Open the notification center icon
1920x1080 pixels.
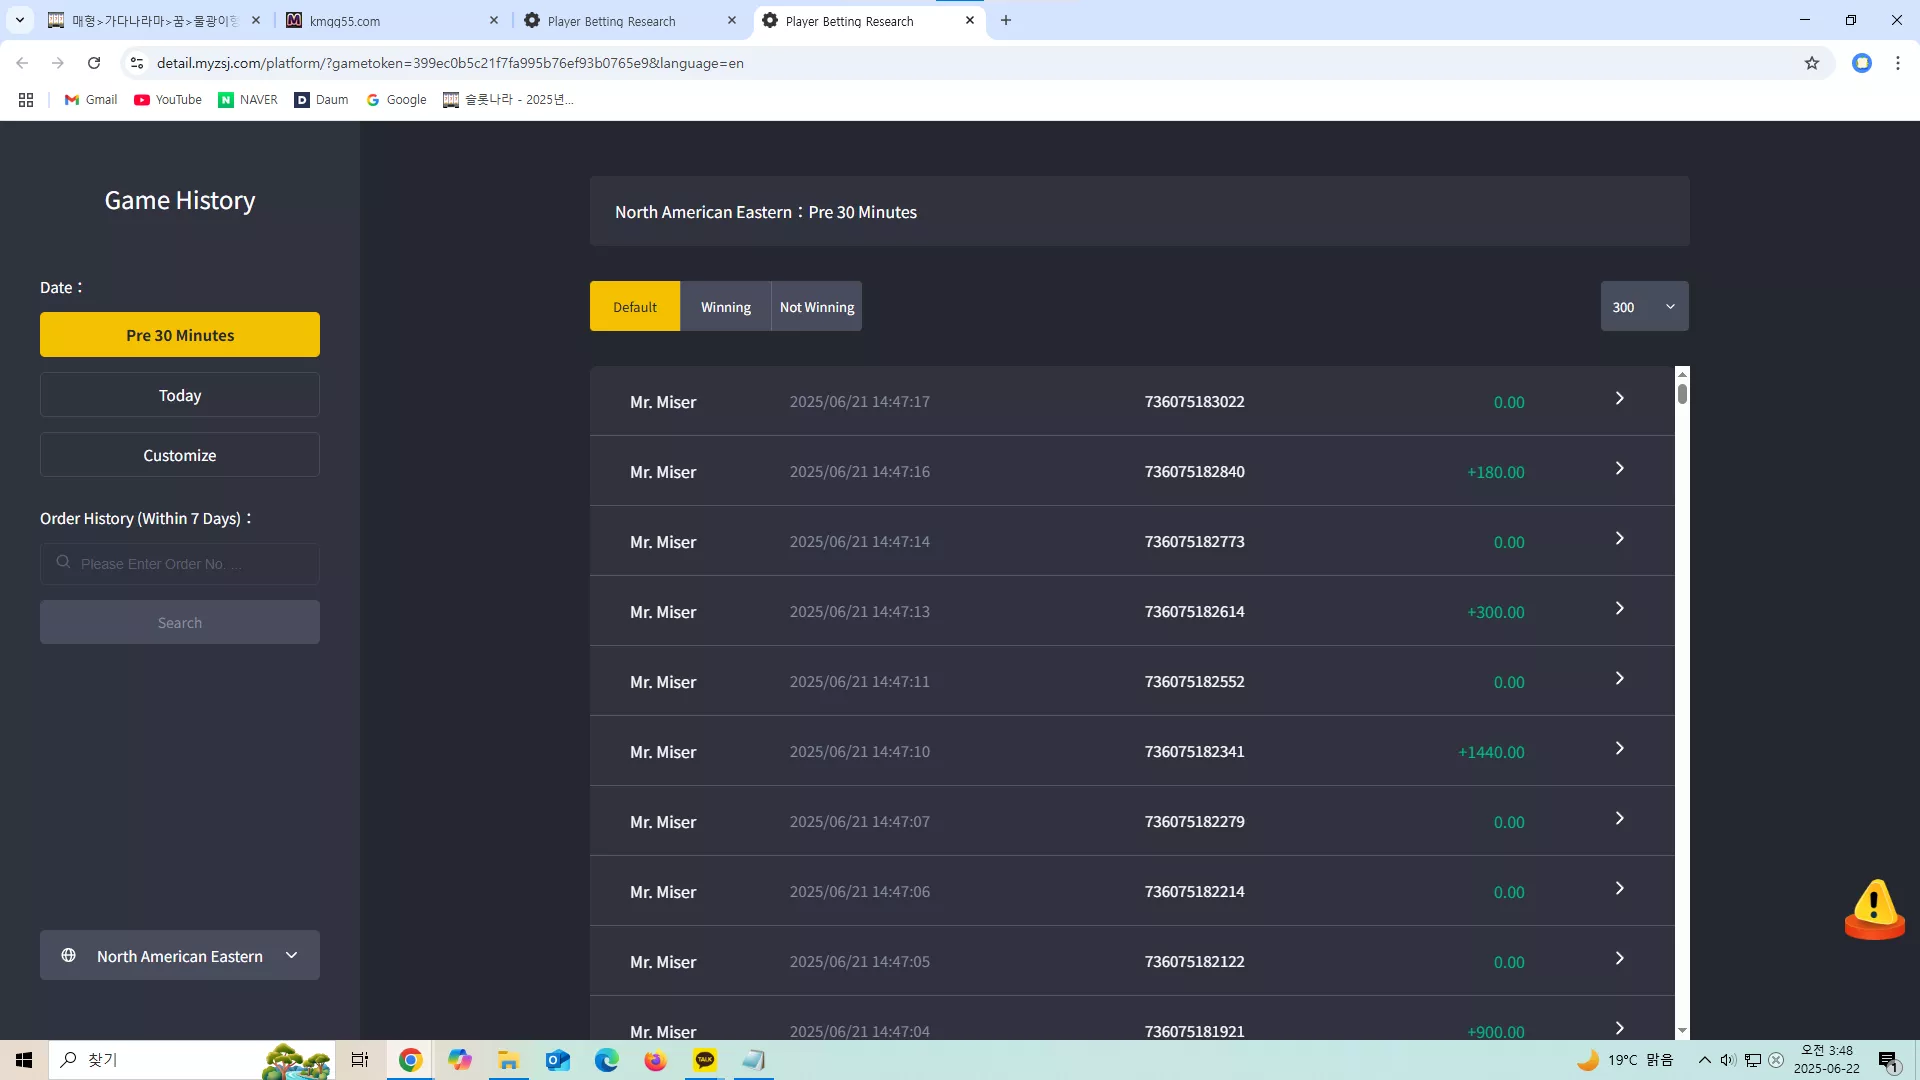tap(1888, 1061)
